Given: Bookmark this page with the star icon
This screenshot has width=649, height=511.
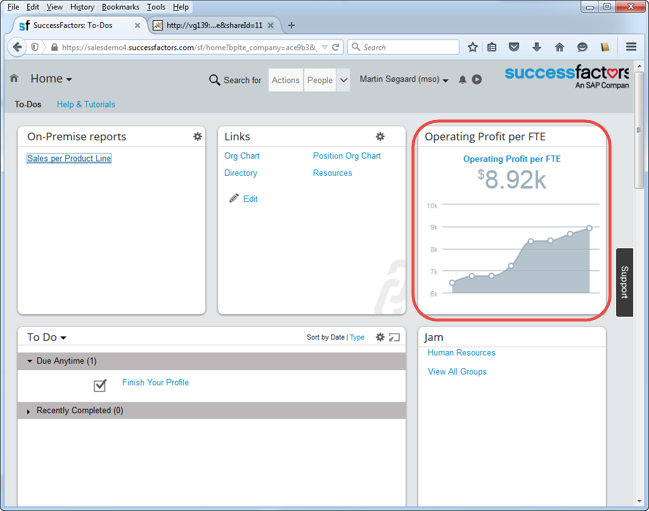Looking at the screenshot, I should pyautogui.click(x=472, y=47).
